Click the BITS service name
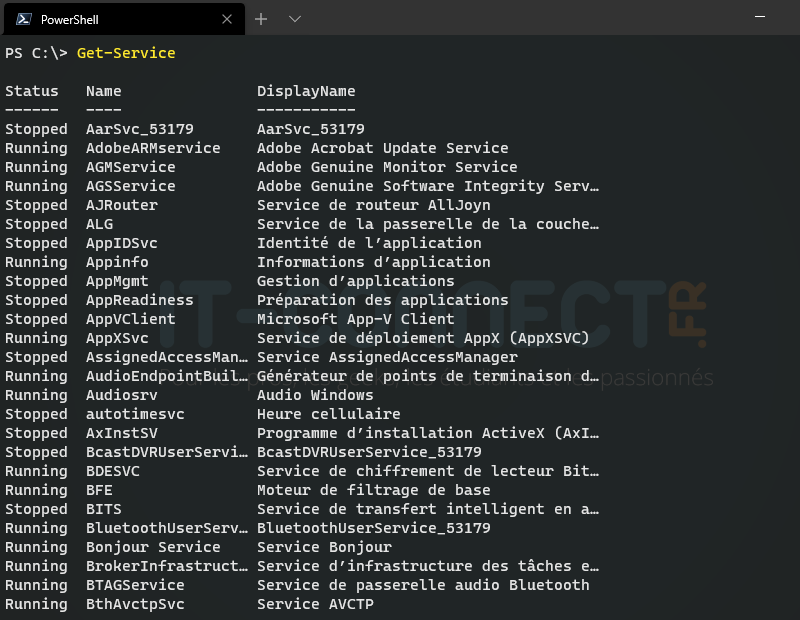The image size is (800, 620). tap(104, 509)
